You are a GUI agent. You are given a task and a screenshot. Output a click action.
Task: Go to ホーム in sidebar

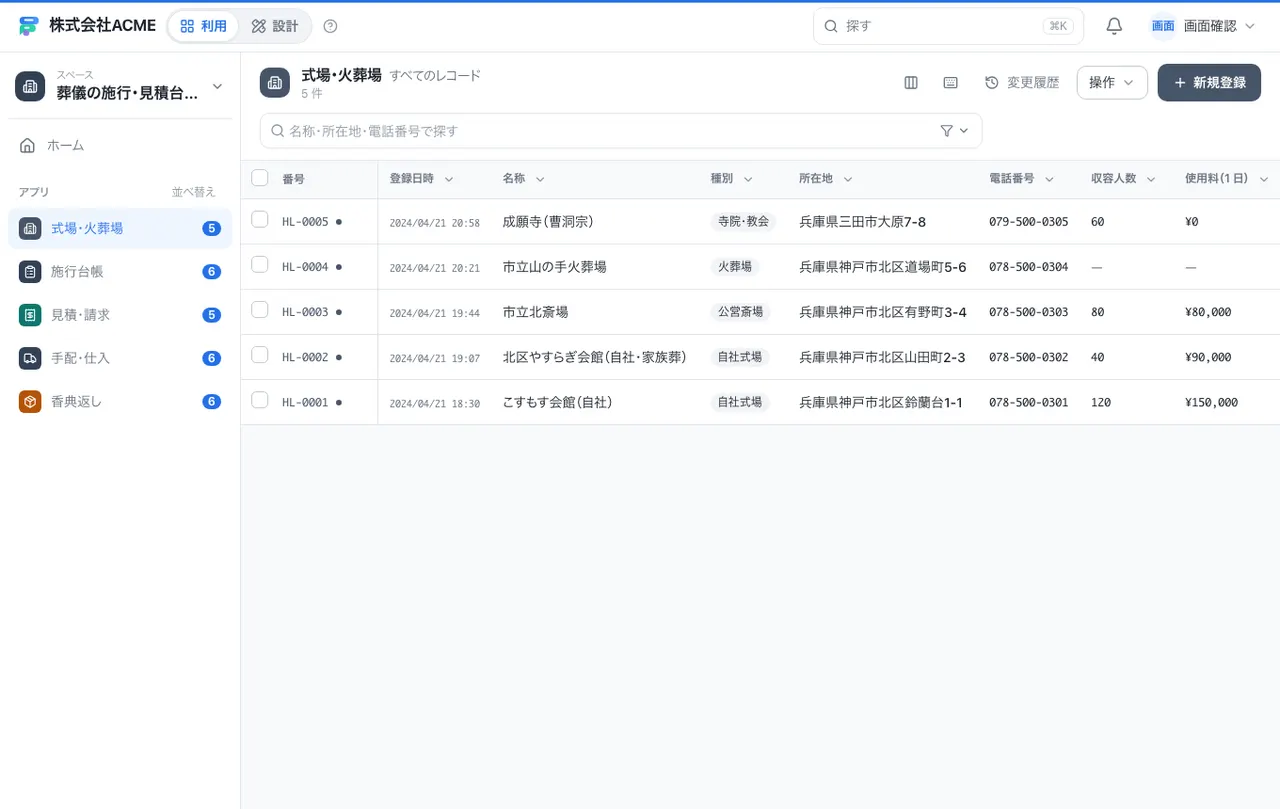coord(120,146)
